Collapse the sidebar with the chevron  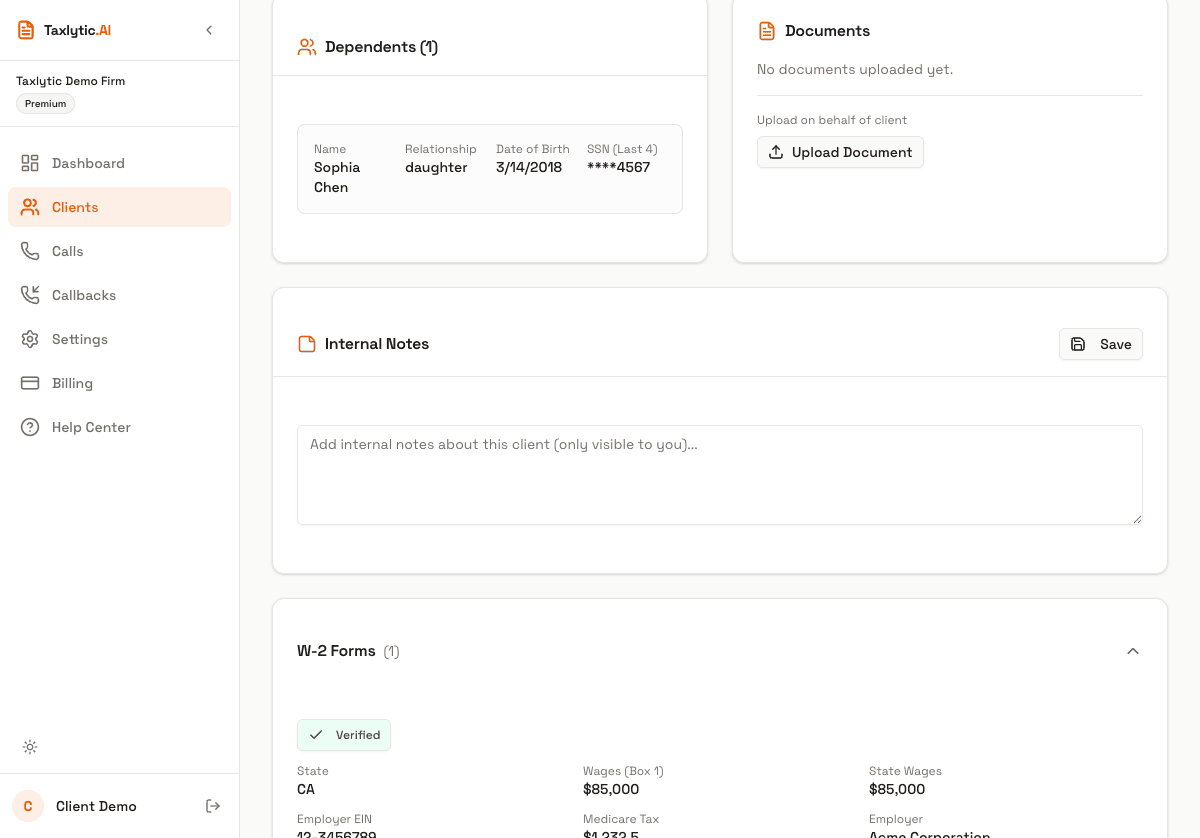click(x=209, y=29)
